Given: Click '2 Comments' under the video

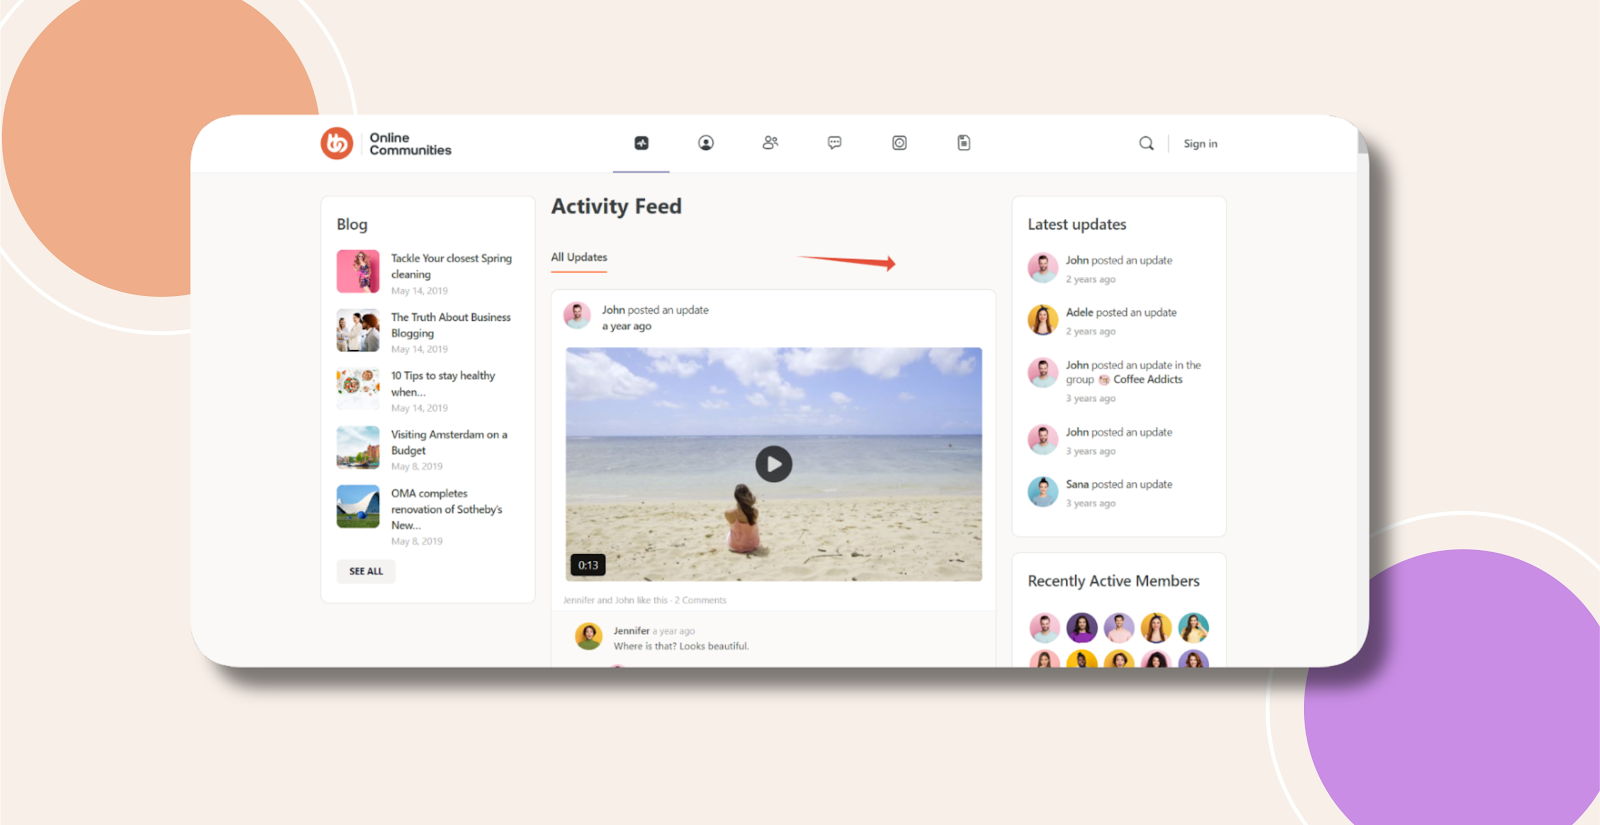Looking at the screenshot, I should tap(700, 600).
